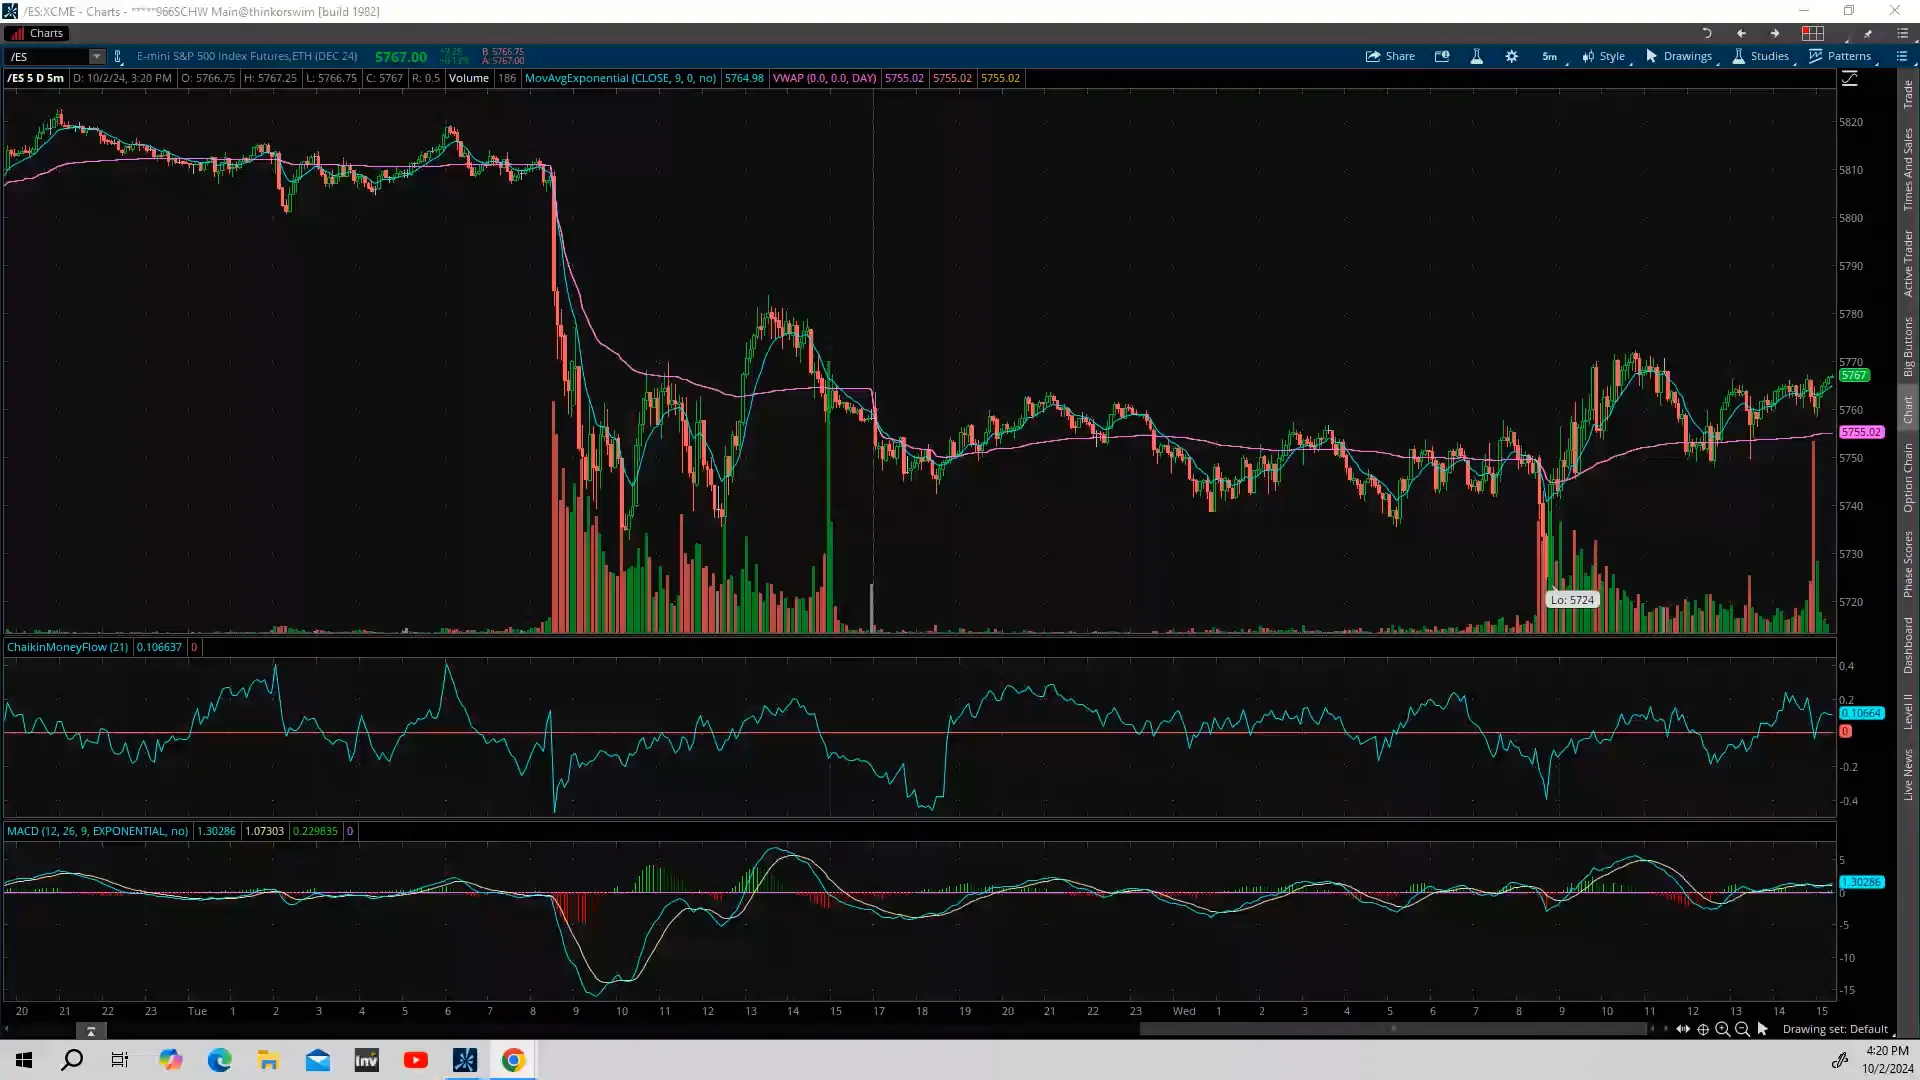Open the chart grid layout selector
This screenshot has height=1080, width=1920.
click(1813, 33)
